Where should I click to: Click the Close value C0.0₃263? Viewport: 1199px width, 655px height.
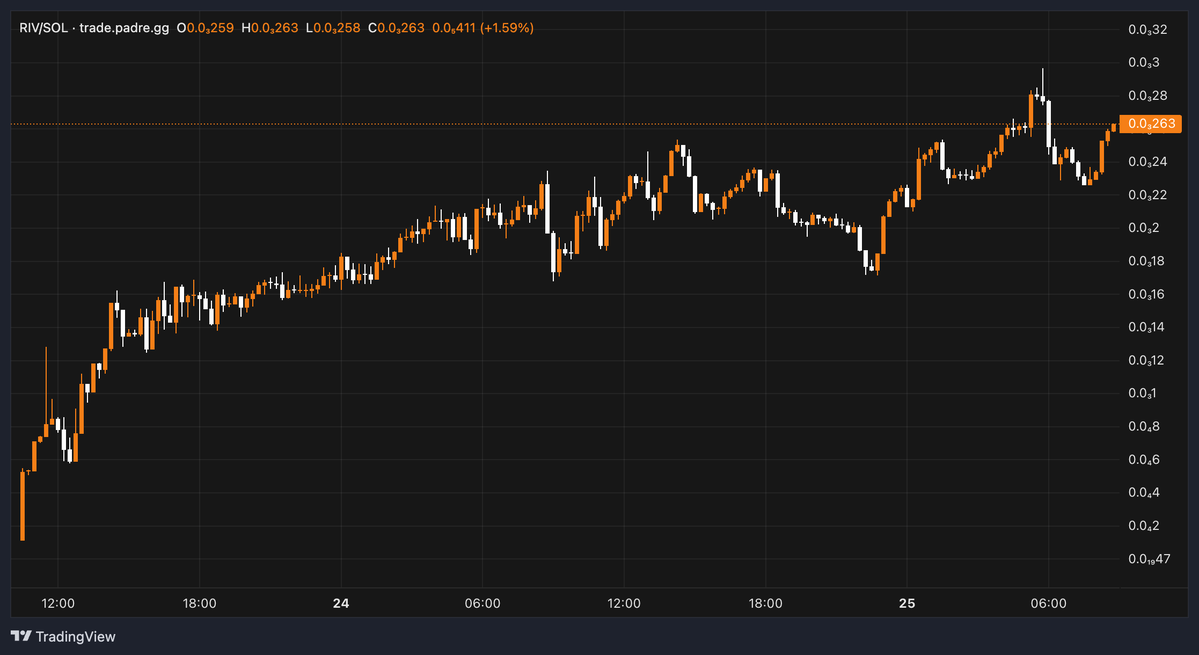[x=396, y=28]
